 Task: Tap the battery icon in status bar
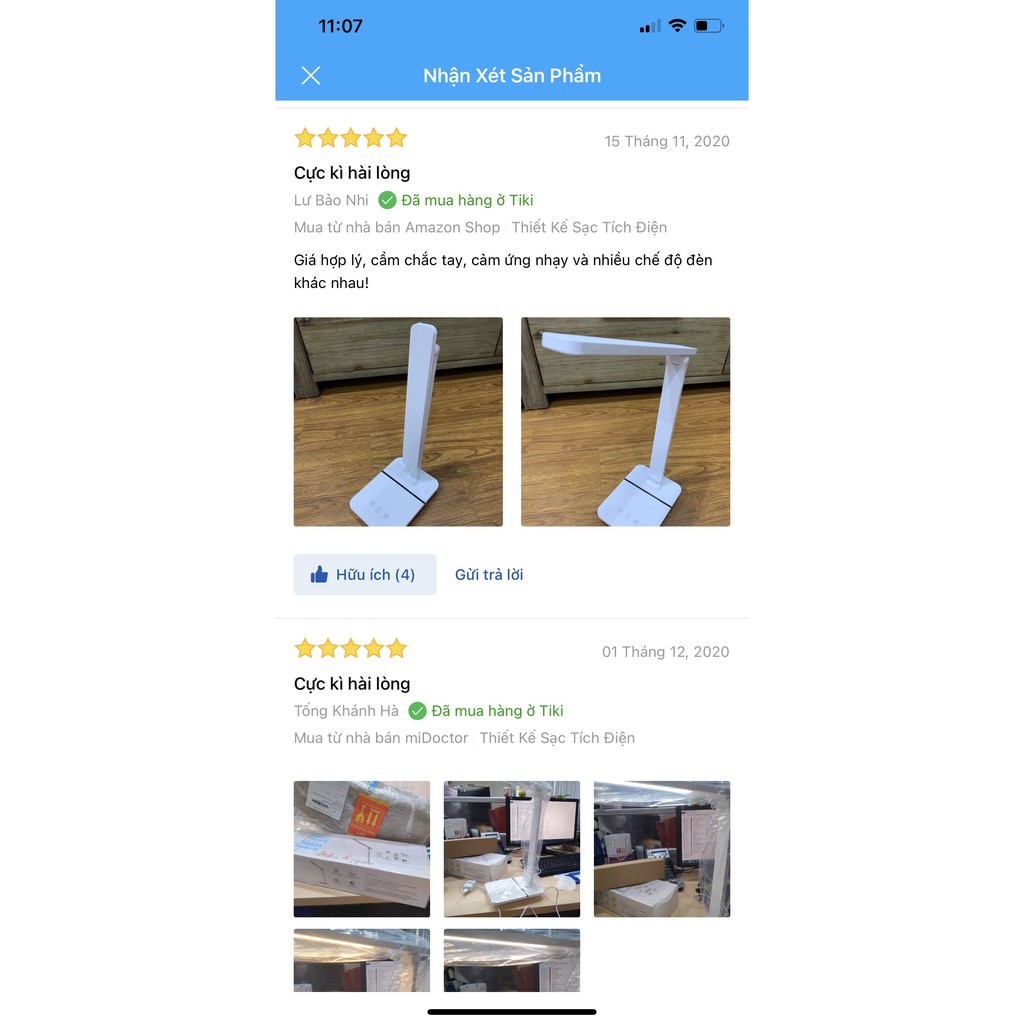pyautogui.click(x=709, y=26)
